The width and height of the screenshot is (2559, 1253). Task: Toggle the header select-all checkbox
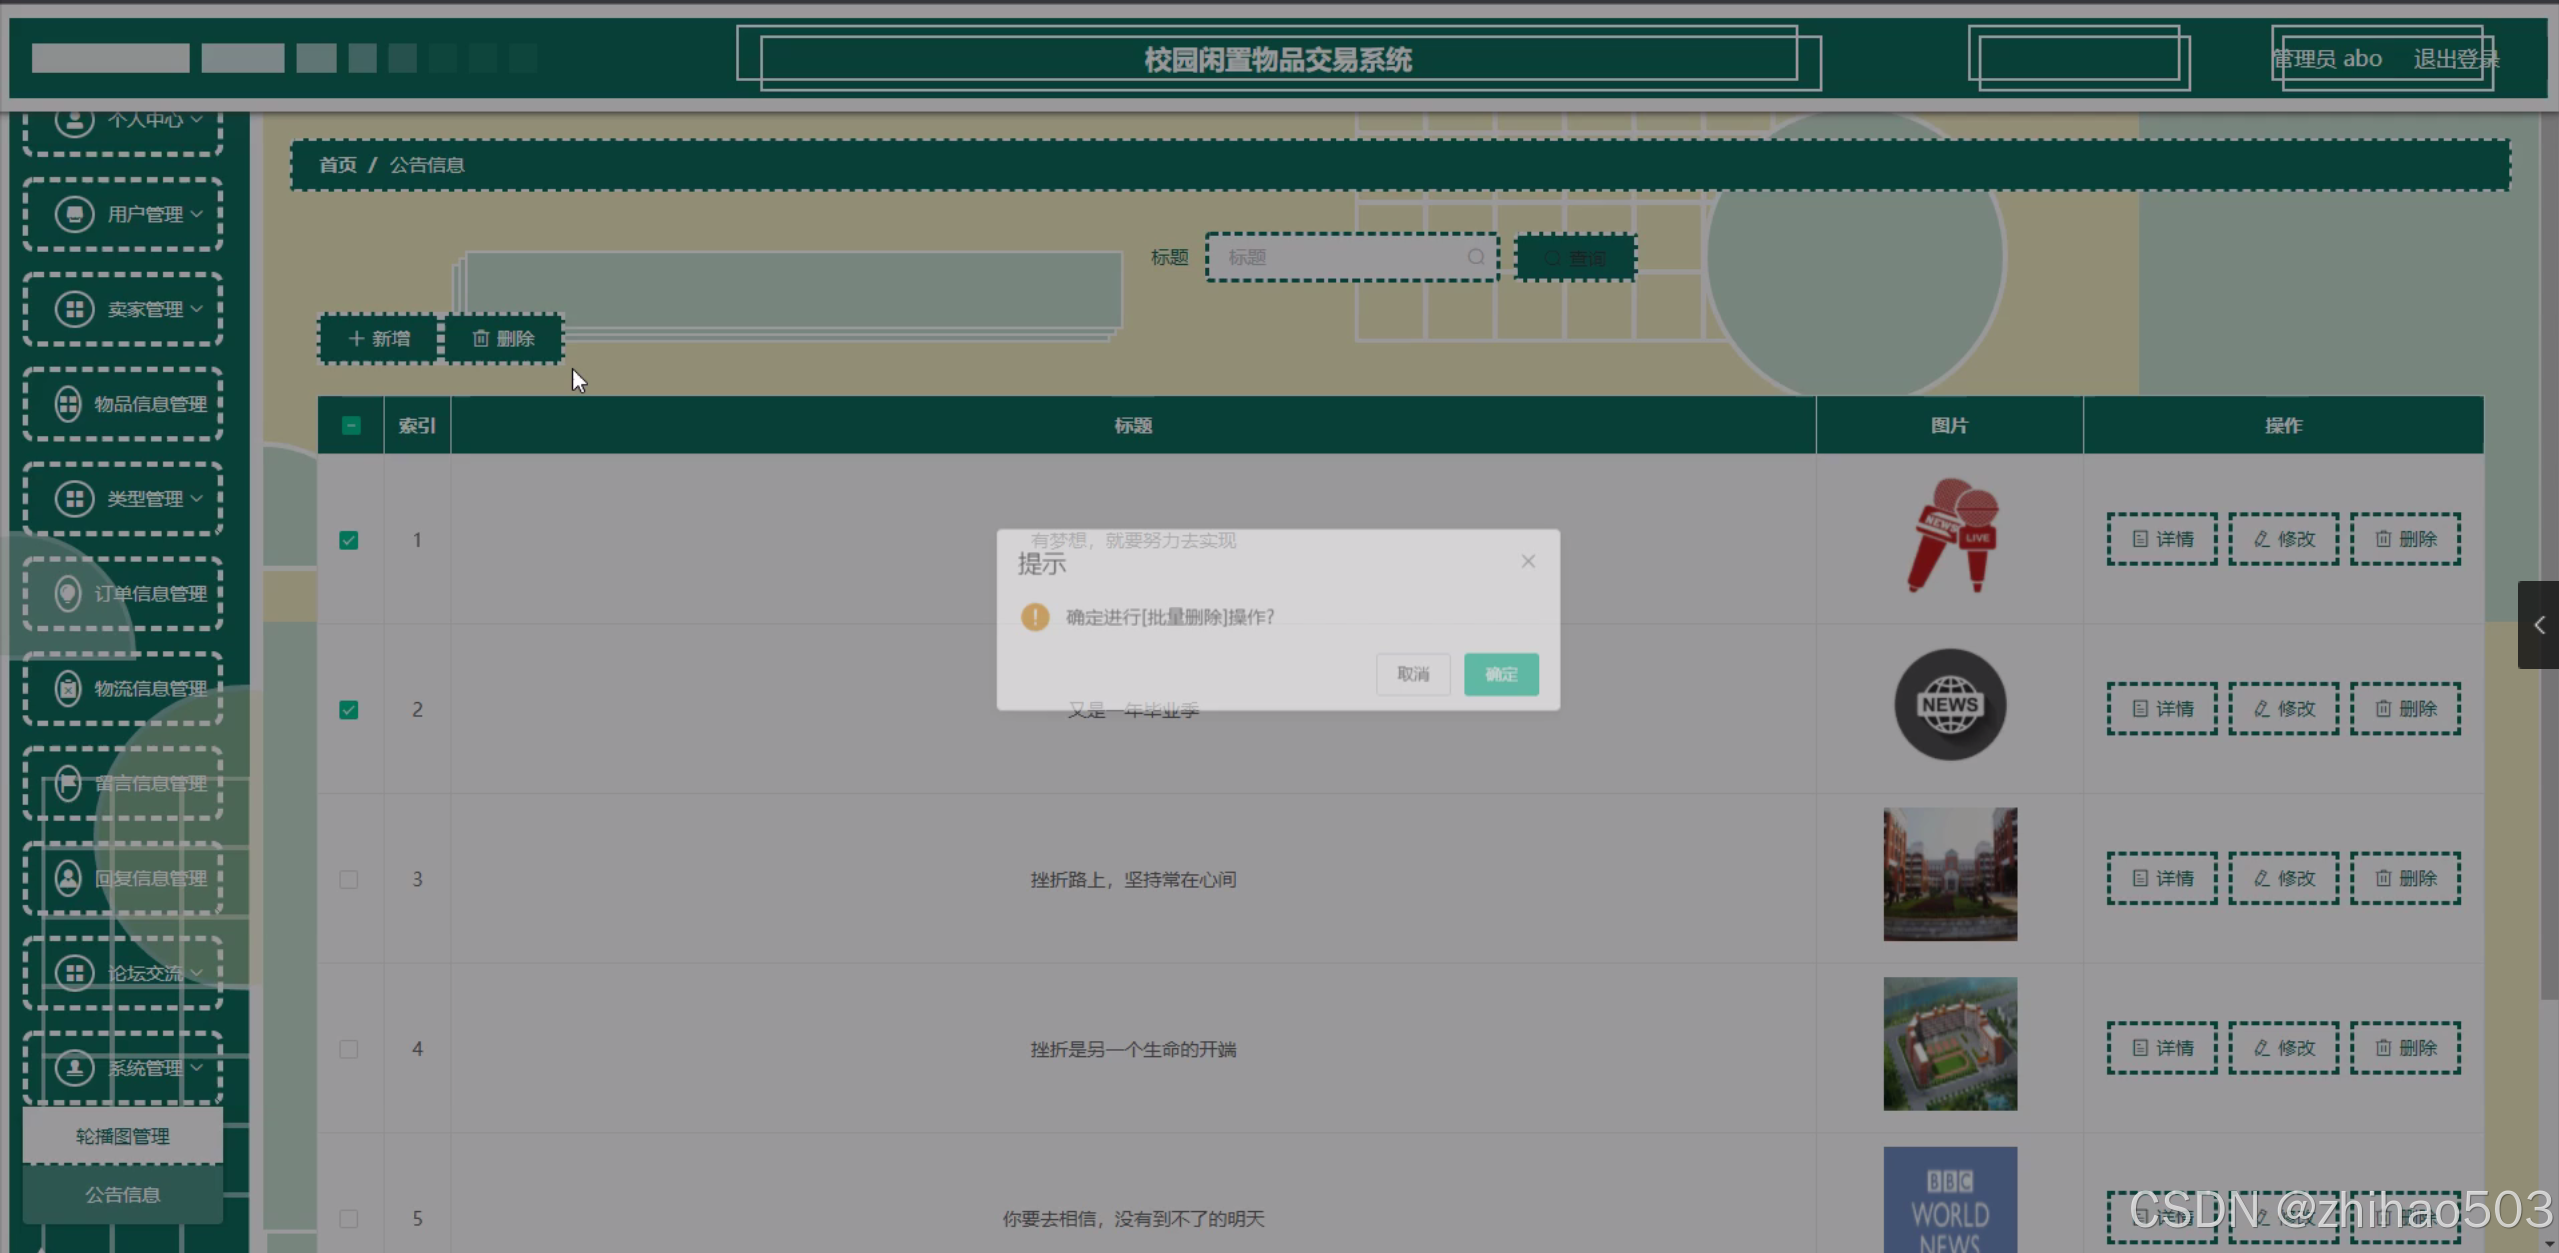point(351,425)
